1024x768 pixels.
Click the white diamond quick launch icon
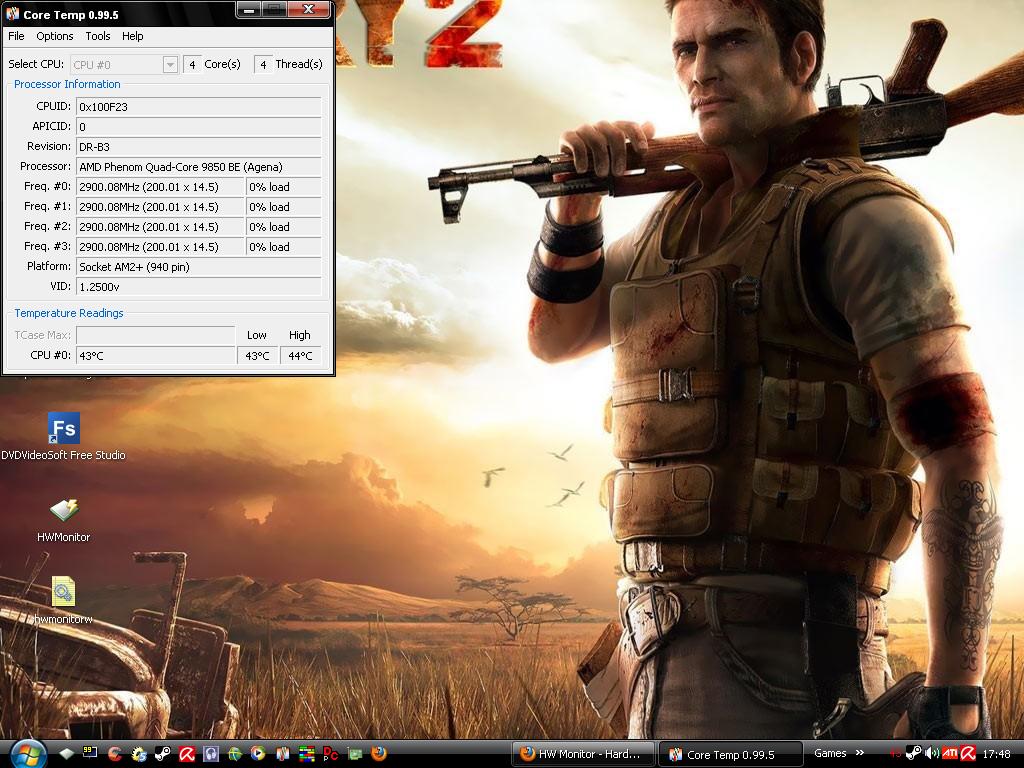click(x=66, y=754)
